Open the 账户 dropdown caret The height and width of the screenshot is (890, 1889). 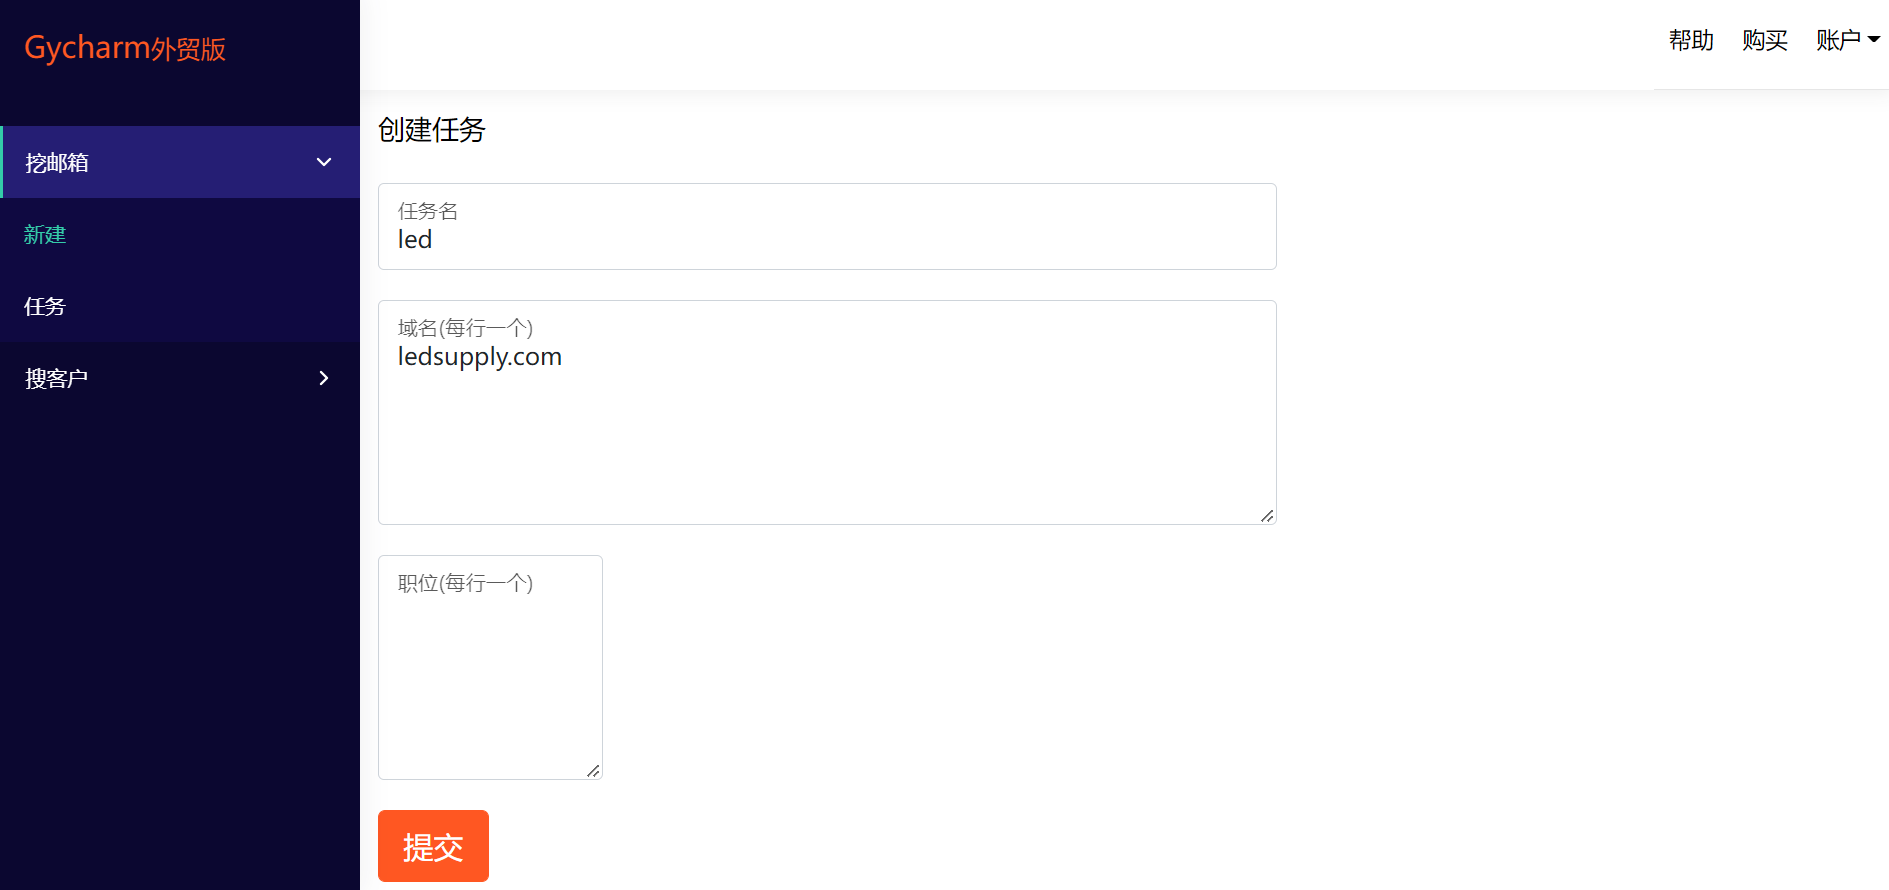pos(1874,40)
